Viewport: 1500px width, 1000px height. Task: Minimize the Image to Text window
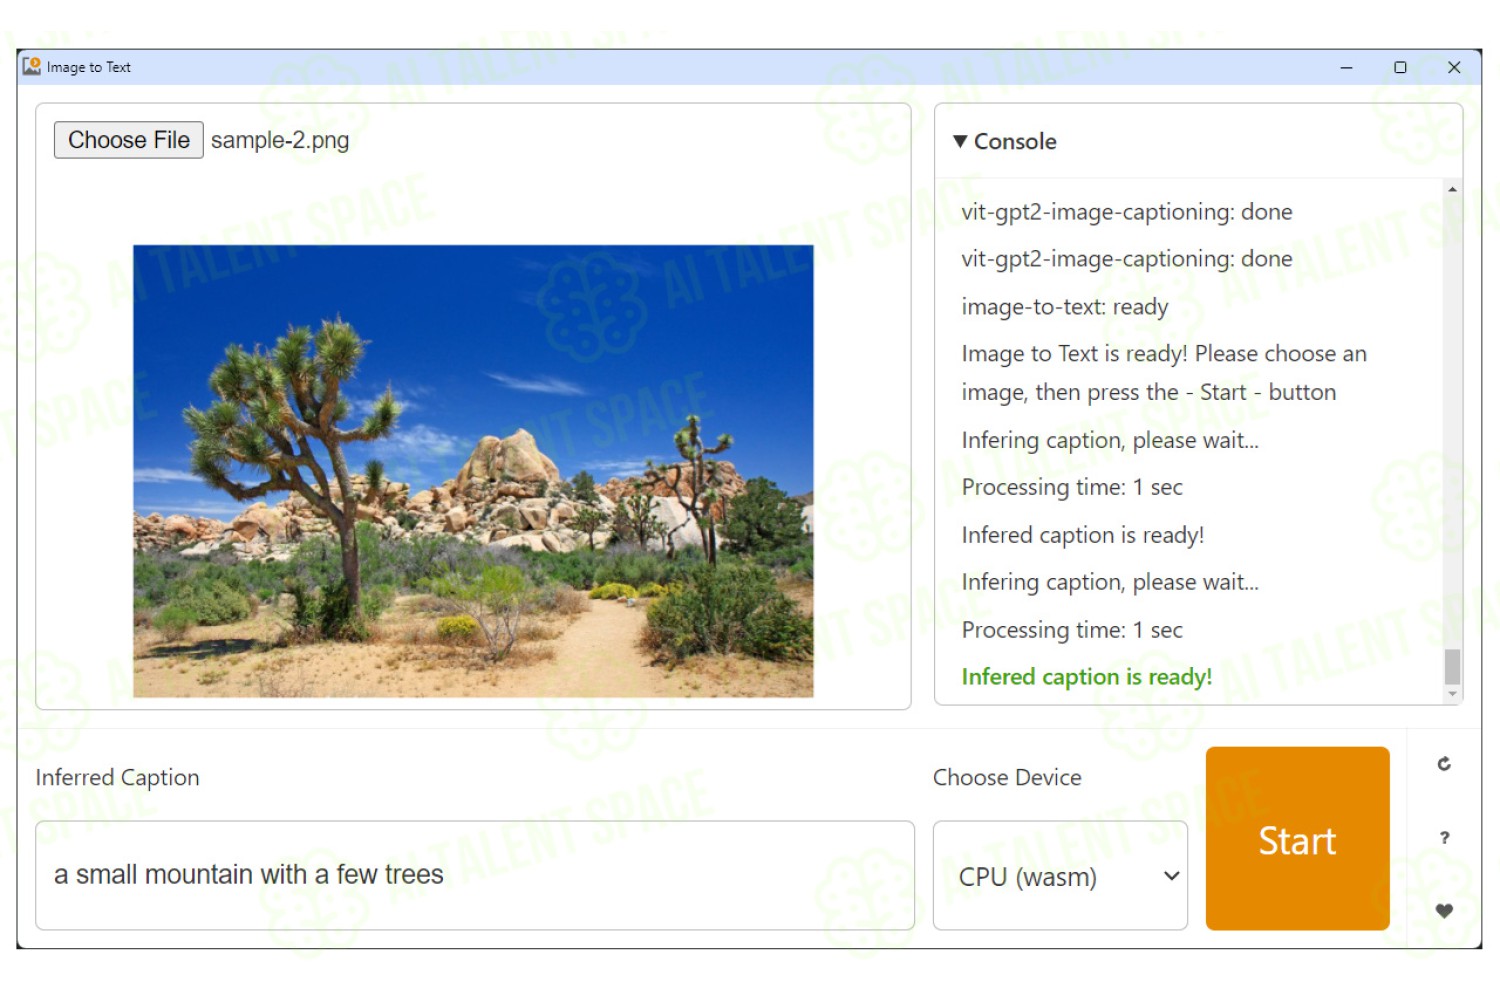[1346, 67]
